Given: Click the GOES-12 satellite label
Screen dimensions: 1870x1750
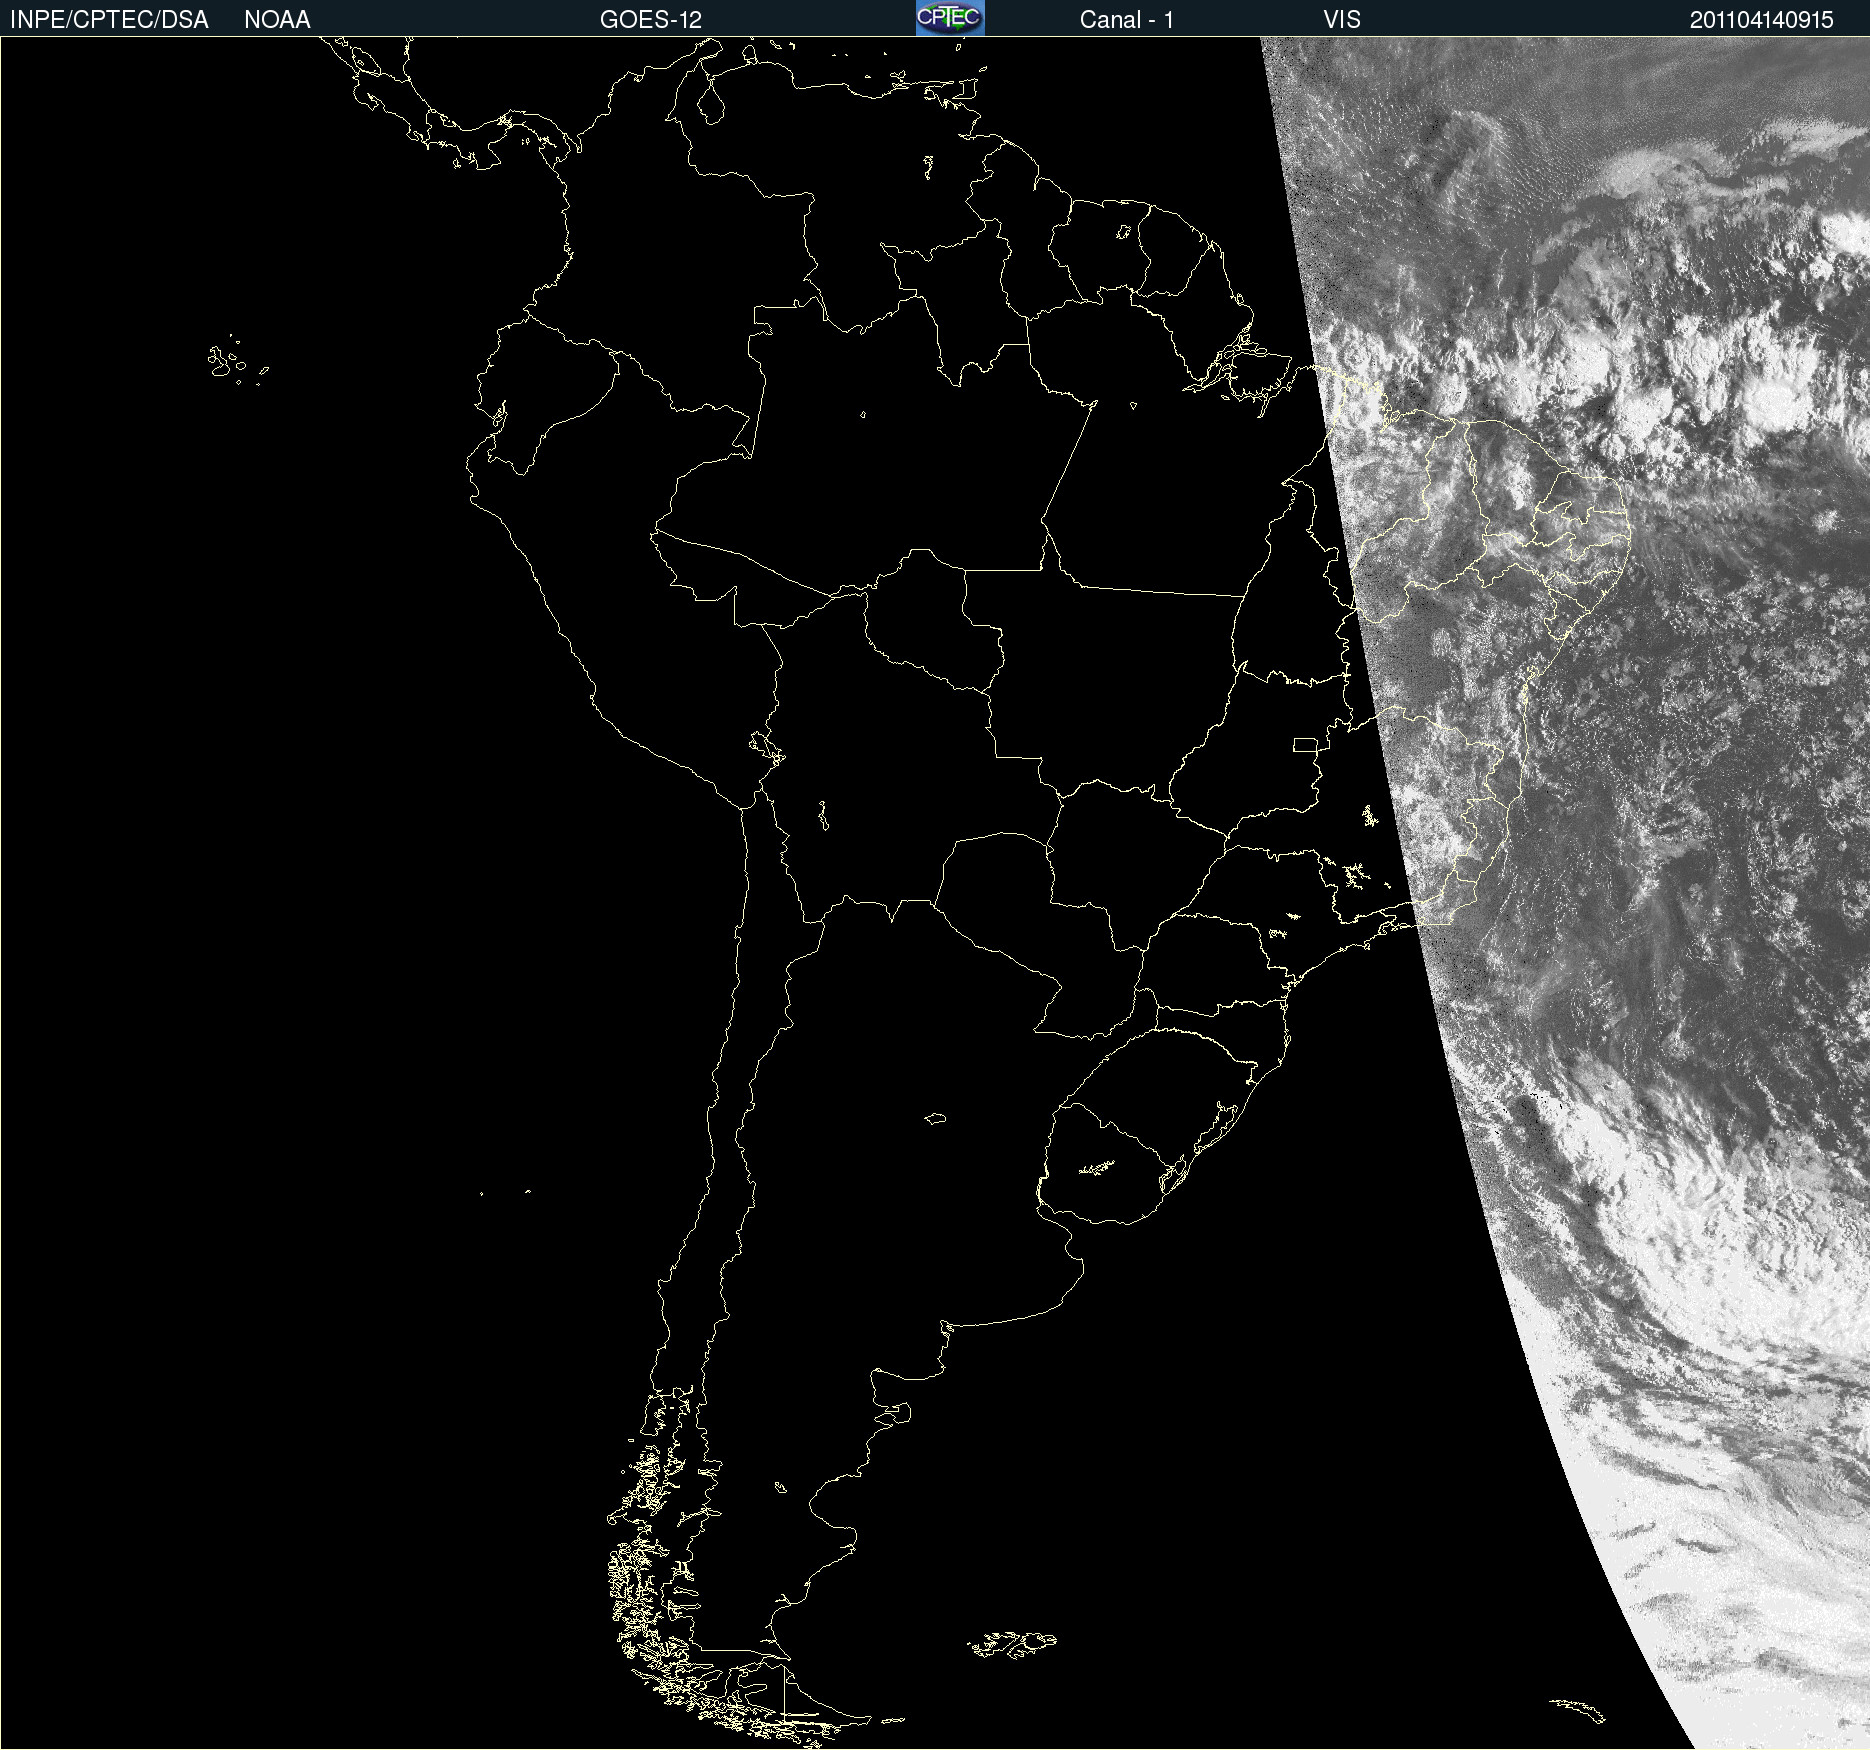Looking at the screenshot, I should (651, 20).
